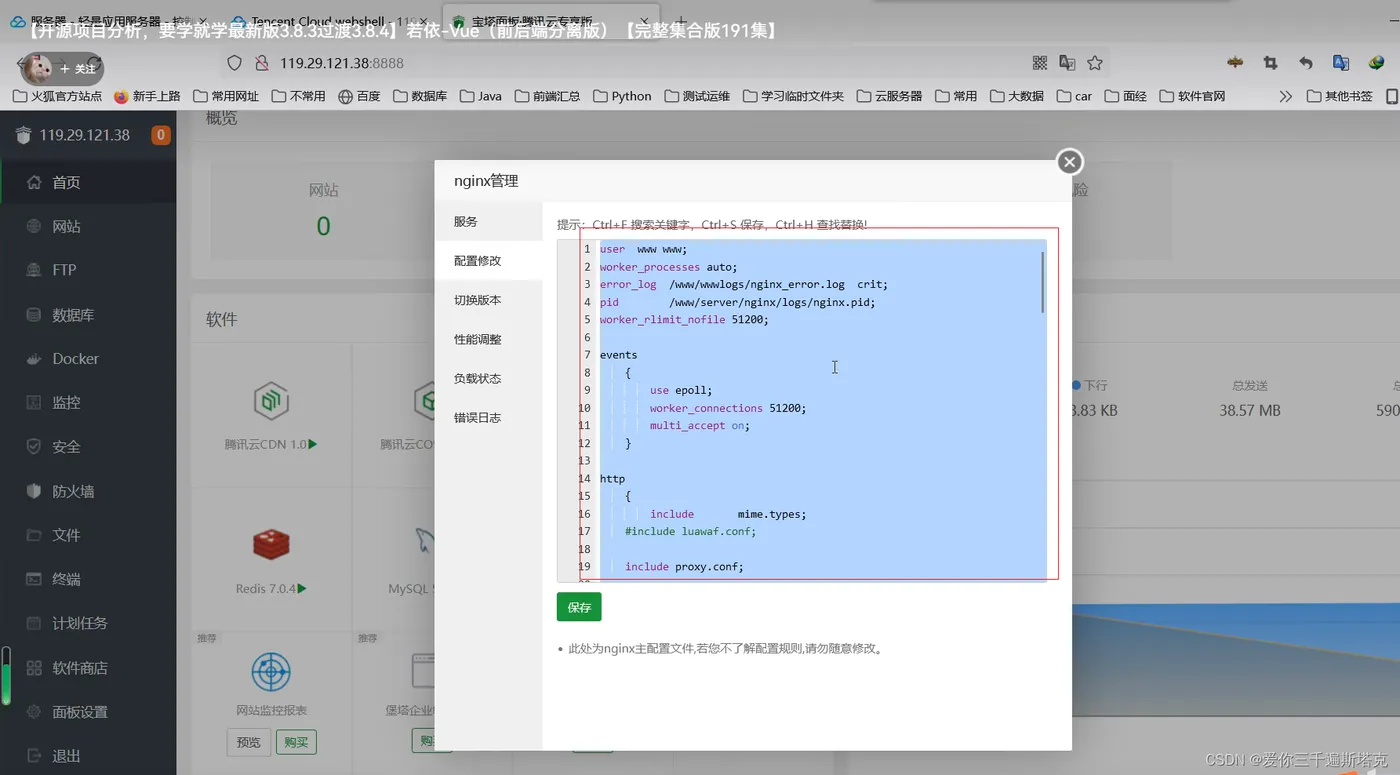Open the 火狐官方站点 bookmark folder
The width and height of the screenshot is (1400, 775).
(x=57, y=96)
